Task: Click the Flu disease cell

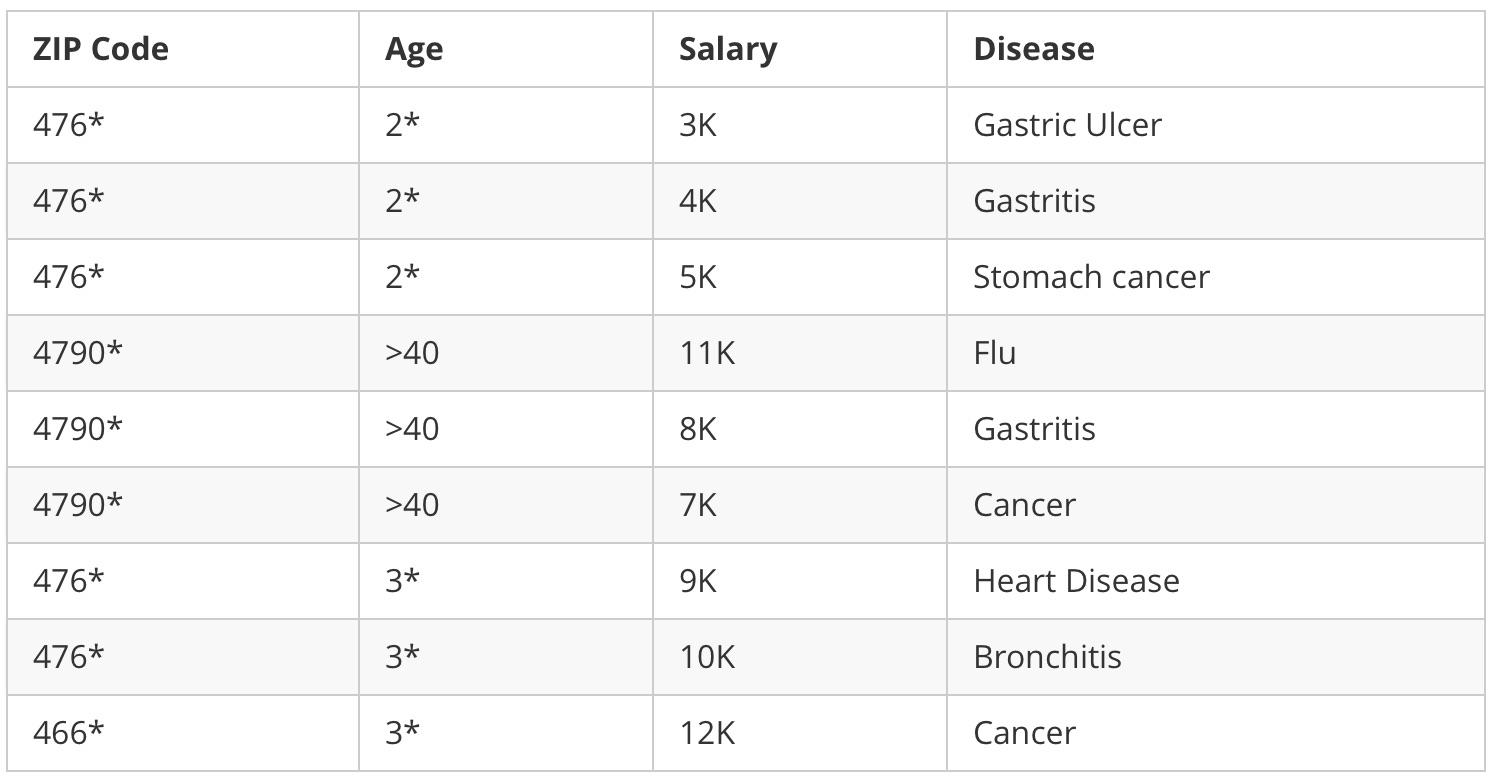Action: tap(995, 353)
